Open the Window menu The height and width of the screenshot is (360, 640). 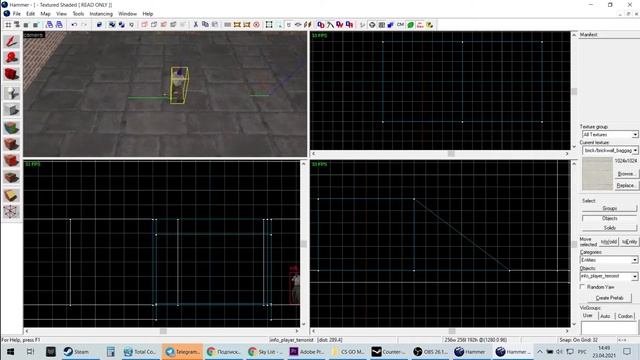click(x=127, y=14)
